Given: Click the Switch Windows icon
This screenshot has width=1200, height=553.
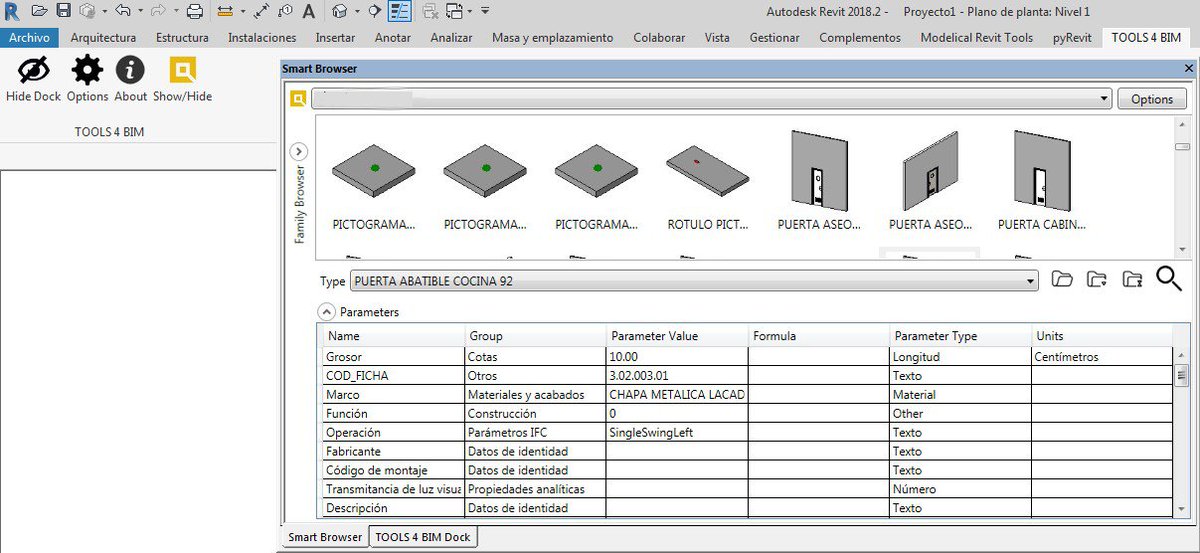Looking at the screenshot, I should (x=454, y=11).
